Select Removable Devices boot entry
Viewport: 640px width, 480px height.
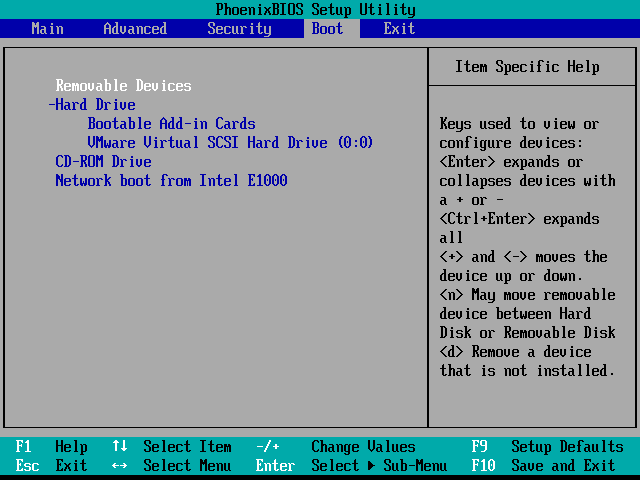pos(123,86)
